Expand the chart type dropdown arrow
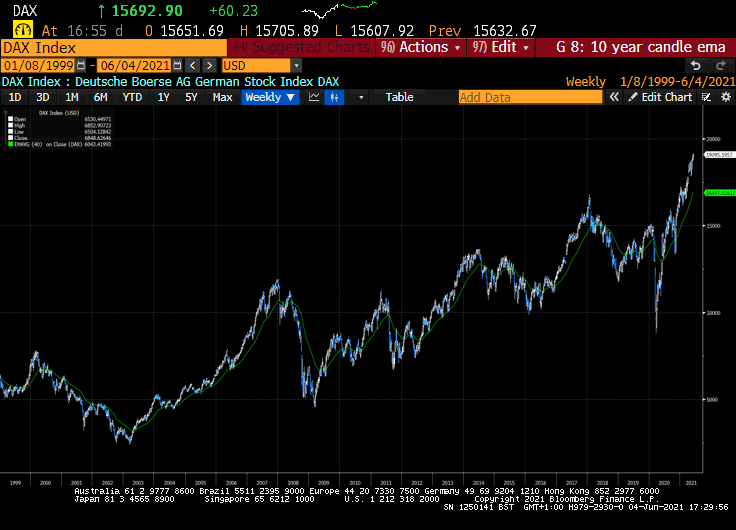 (x=361, y=97)
